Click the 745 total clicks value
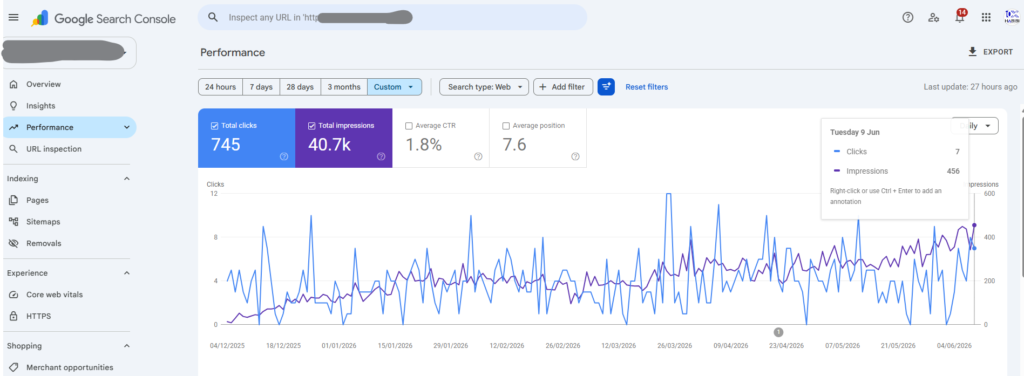Viewport: 1024px width, 376px height. [226, 144]
